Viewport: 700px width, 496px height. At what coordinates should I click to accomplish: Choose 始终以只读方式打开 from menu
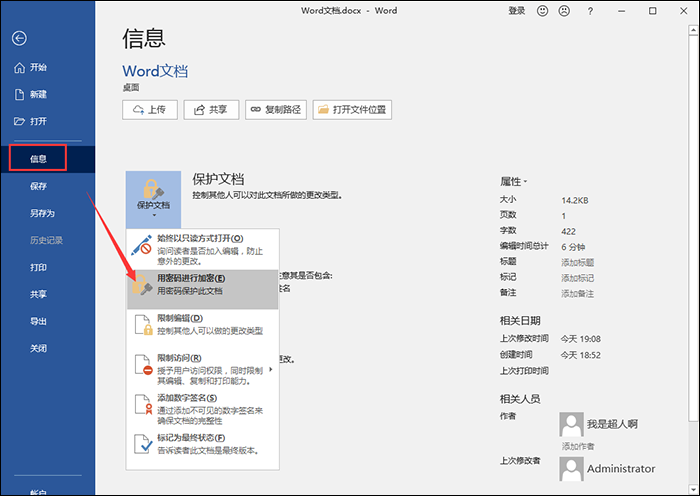pyautogui.click(x=203, y=249)
